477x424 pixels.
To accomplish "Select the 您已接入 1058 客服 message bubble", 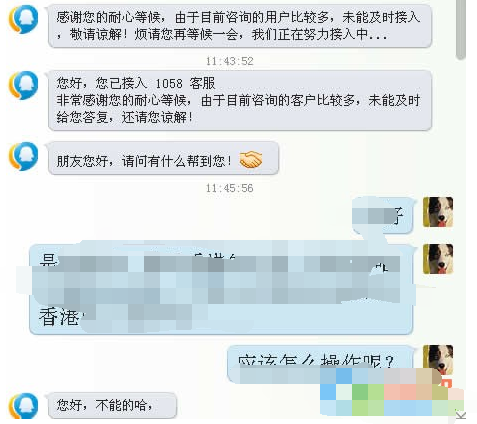I will 240,100.
